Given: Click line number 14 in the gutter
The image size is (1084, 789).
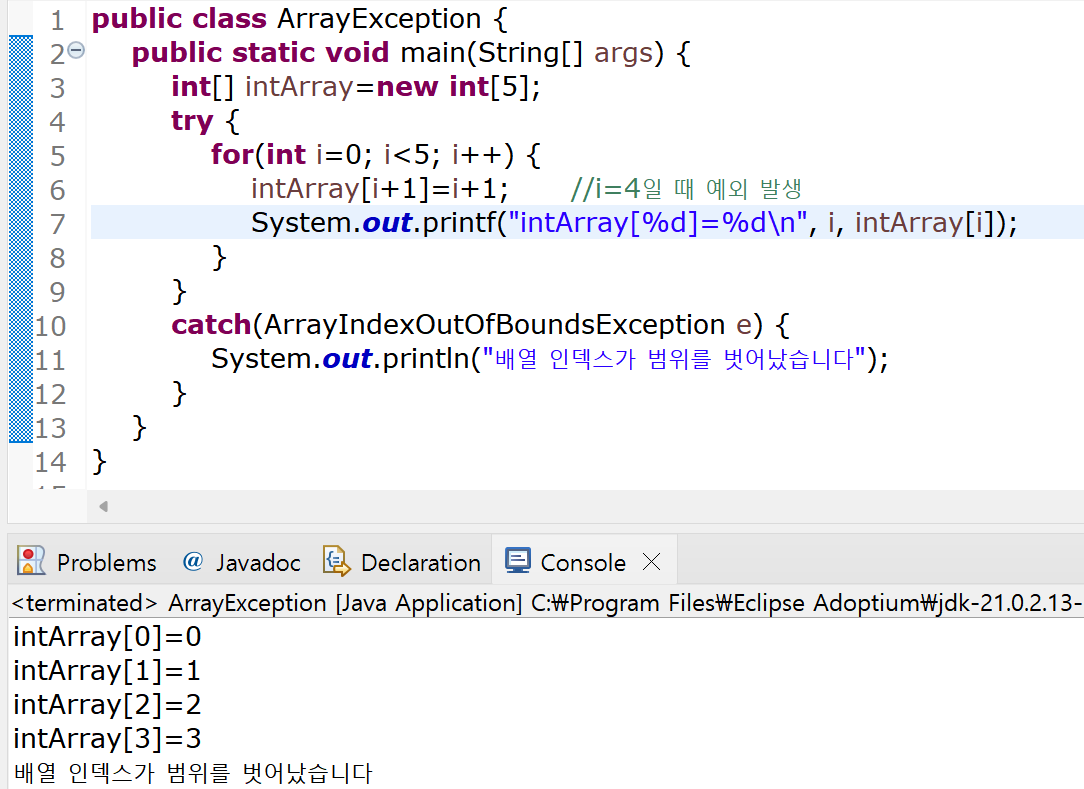Looking at the screenshot, I should (50, 462).
